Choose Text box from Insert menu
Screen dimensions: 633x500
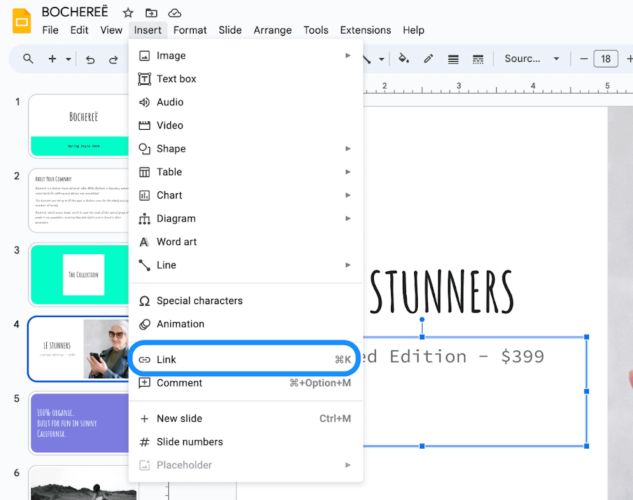(245, 79)
